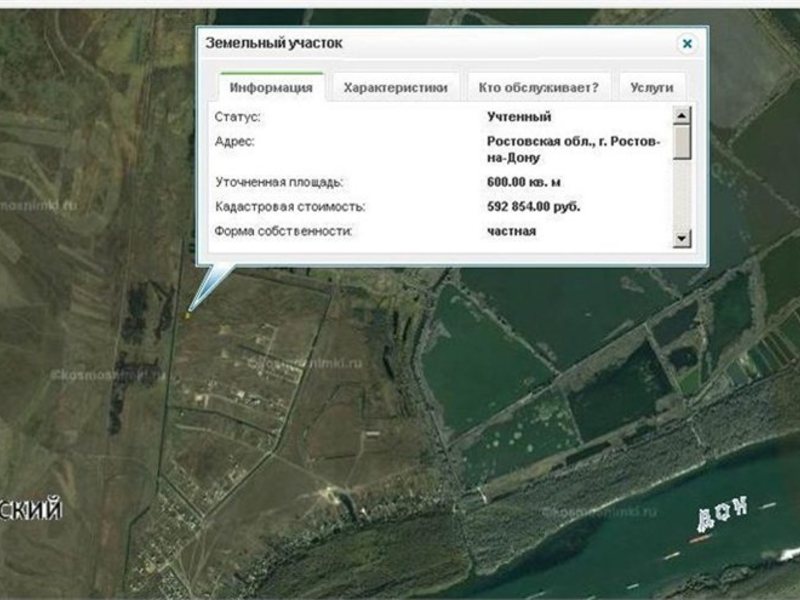Click the Кадастровая стоимость: label
The width and height of the screenshot is (800, 600).
click(x=290, y=207)
